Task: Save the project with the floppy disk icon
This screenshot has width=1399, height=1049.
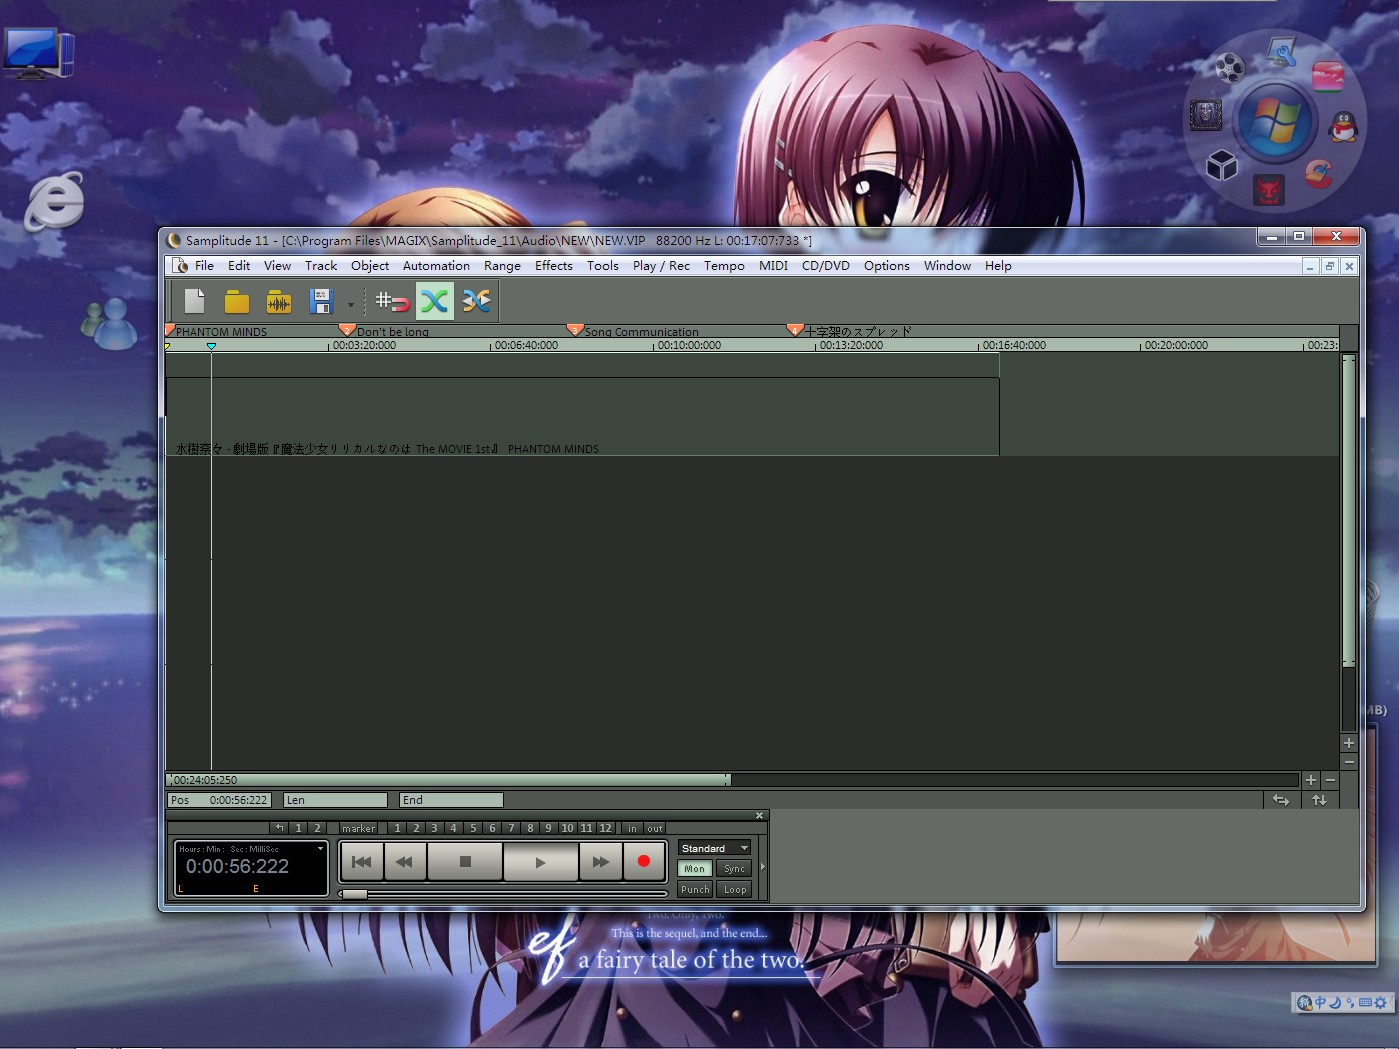Action: click(x=321, y=301)
